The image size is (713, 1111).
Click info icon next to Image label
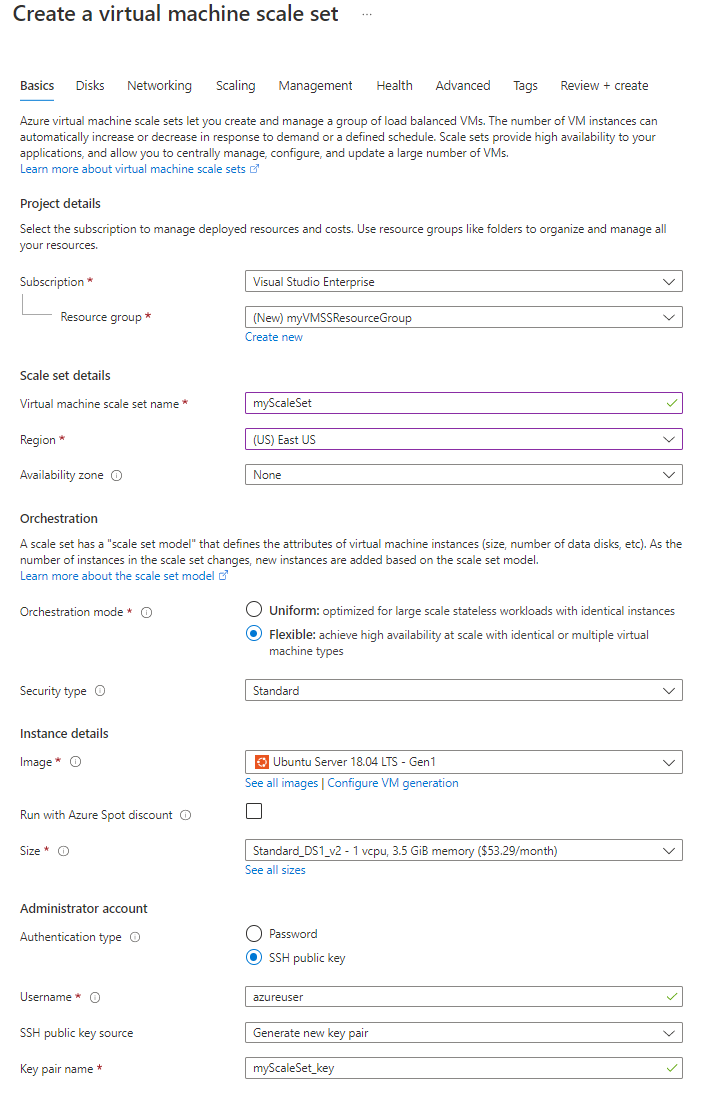pyautogui.click(x=76, y=762)
